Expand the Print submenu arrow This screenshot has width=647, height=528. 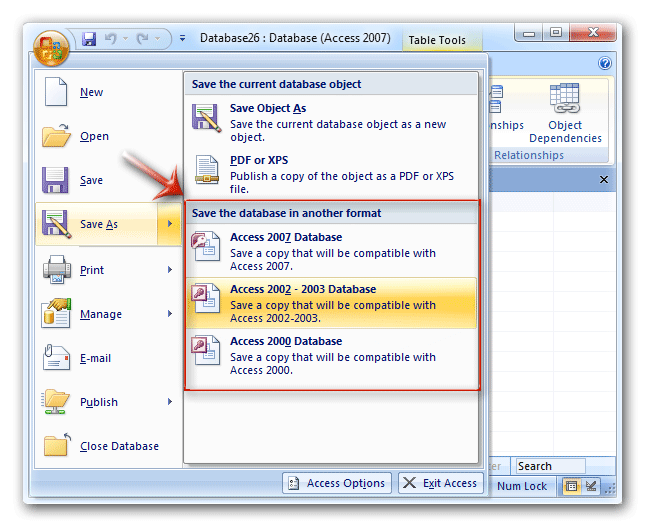click(170, 269)
